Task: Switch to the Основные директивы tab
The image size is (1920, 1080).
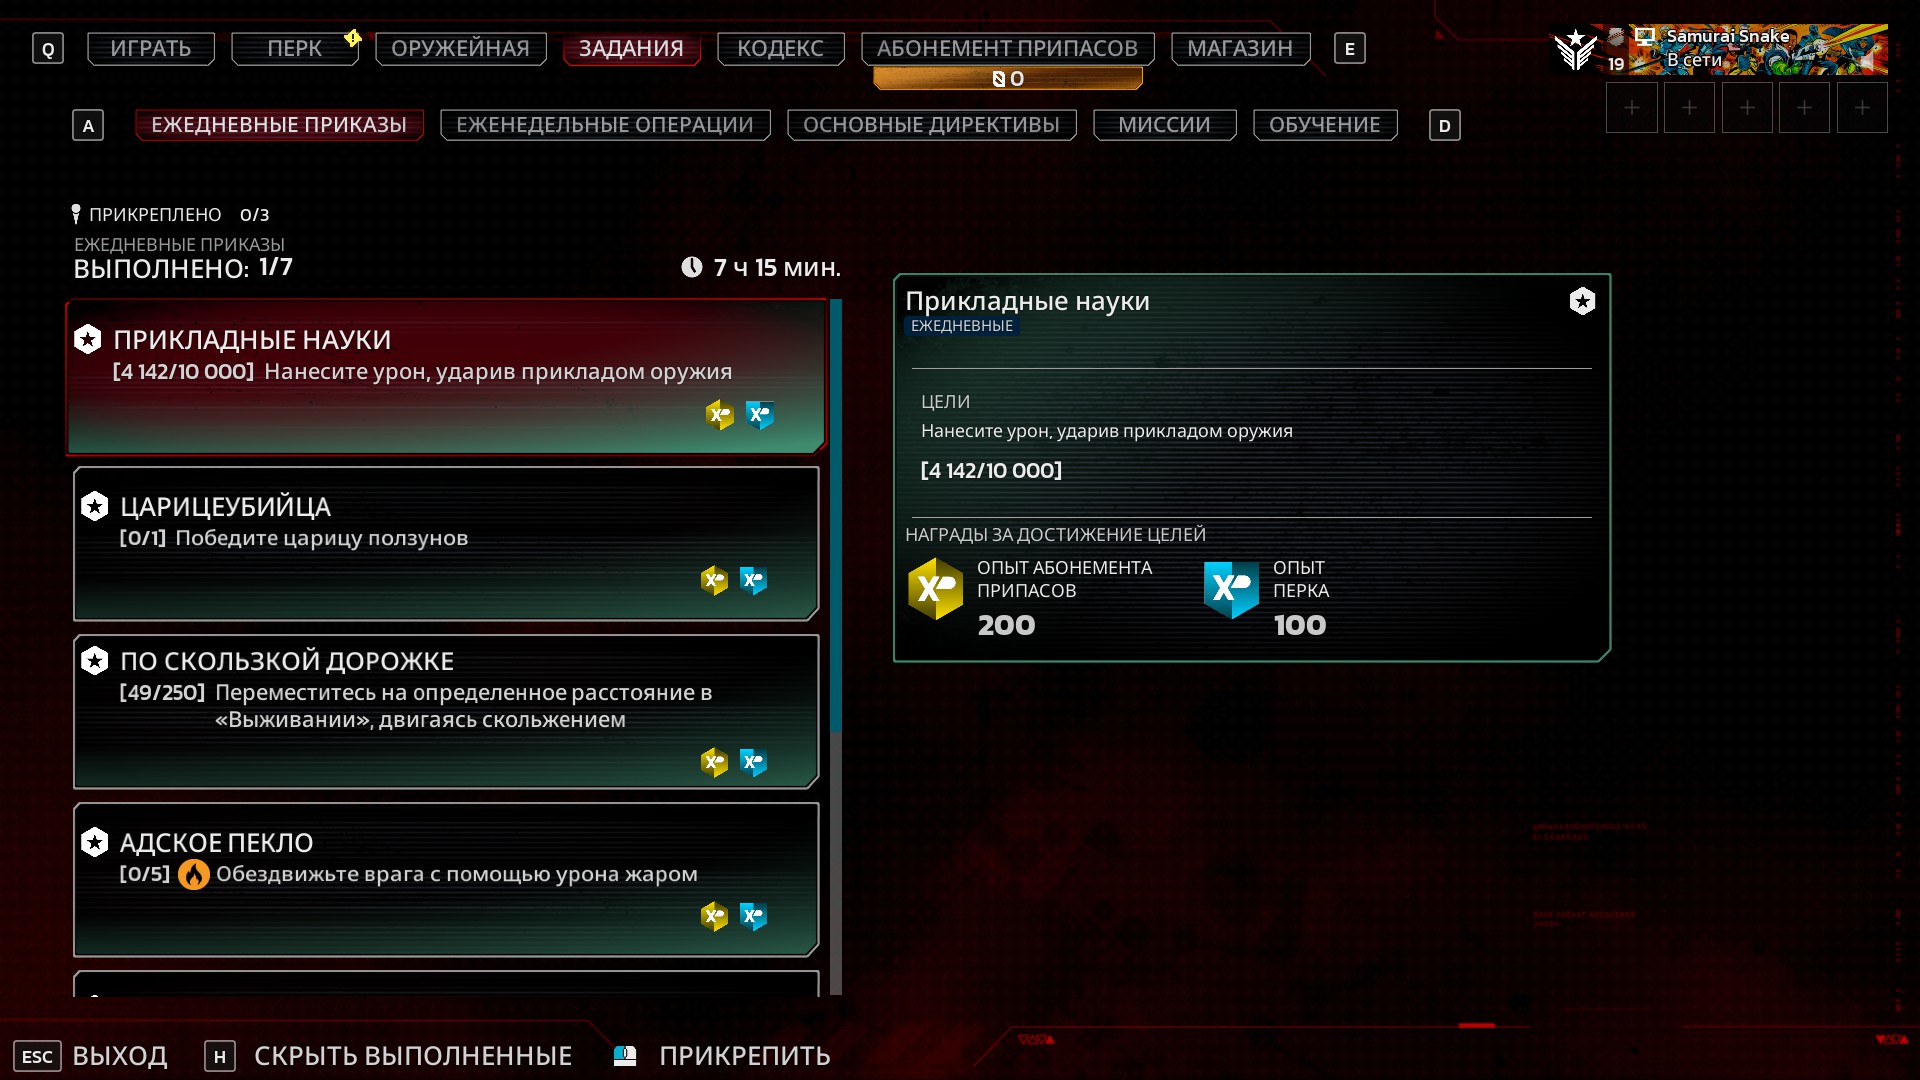Action: [x=931, y=125]
